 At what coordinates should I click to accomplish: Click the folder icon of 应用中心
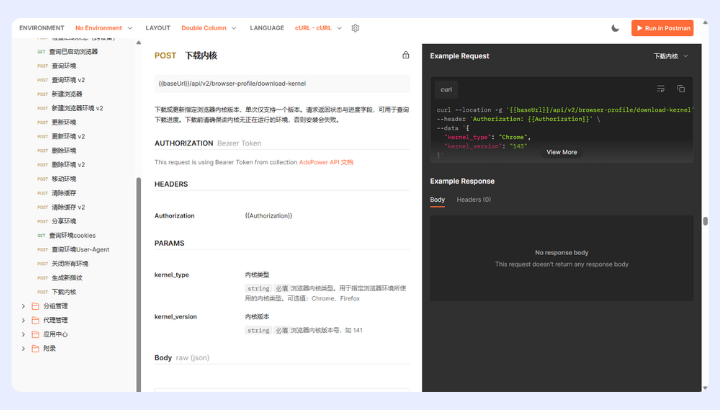[x=35, y=334]
